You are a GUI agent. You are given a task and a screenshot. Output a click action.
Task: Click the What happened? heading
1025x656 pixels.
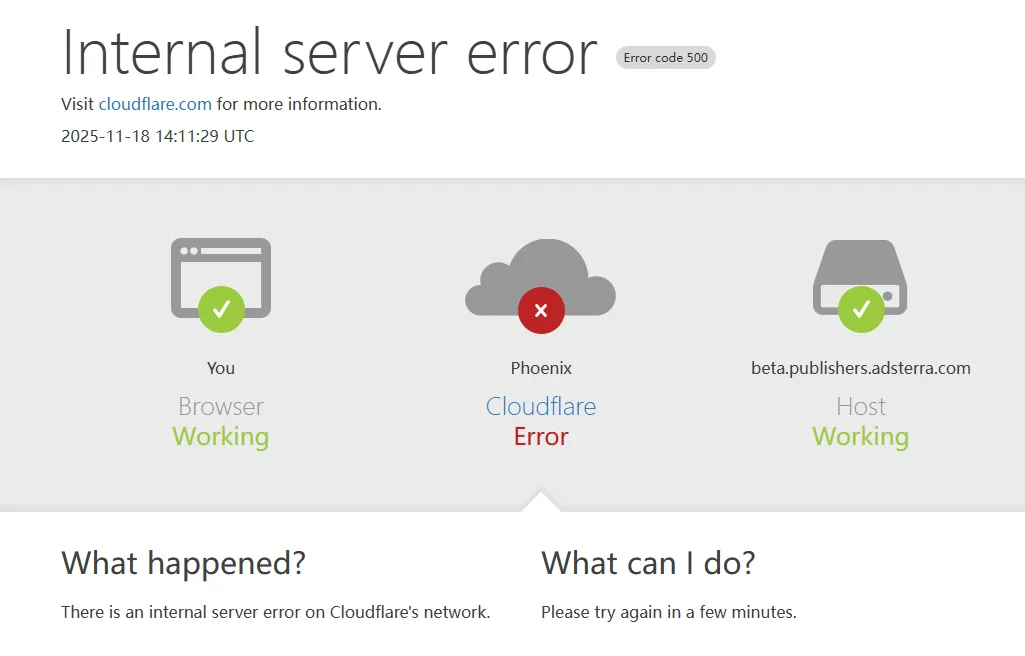pyautogui.click(x=183, y=563)
